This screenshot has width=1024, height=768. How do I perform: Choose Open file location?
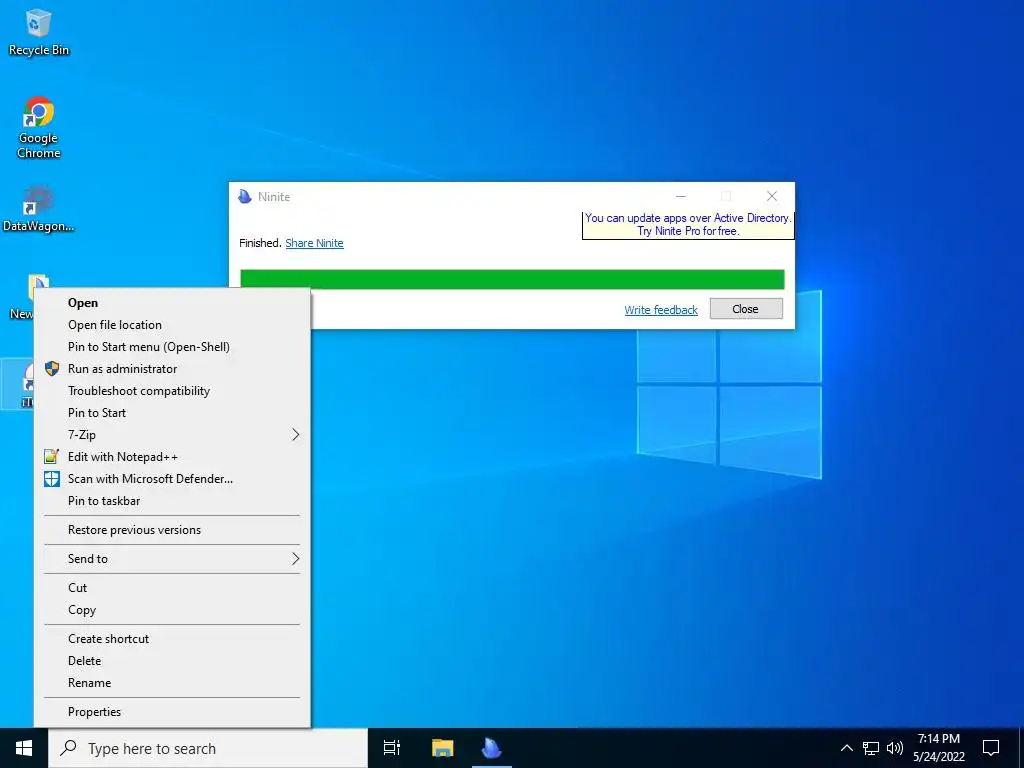[x=172, y=325]
